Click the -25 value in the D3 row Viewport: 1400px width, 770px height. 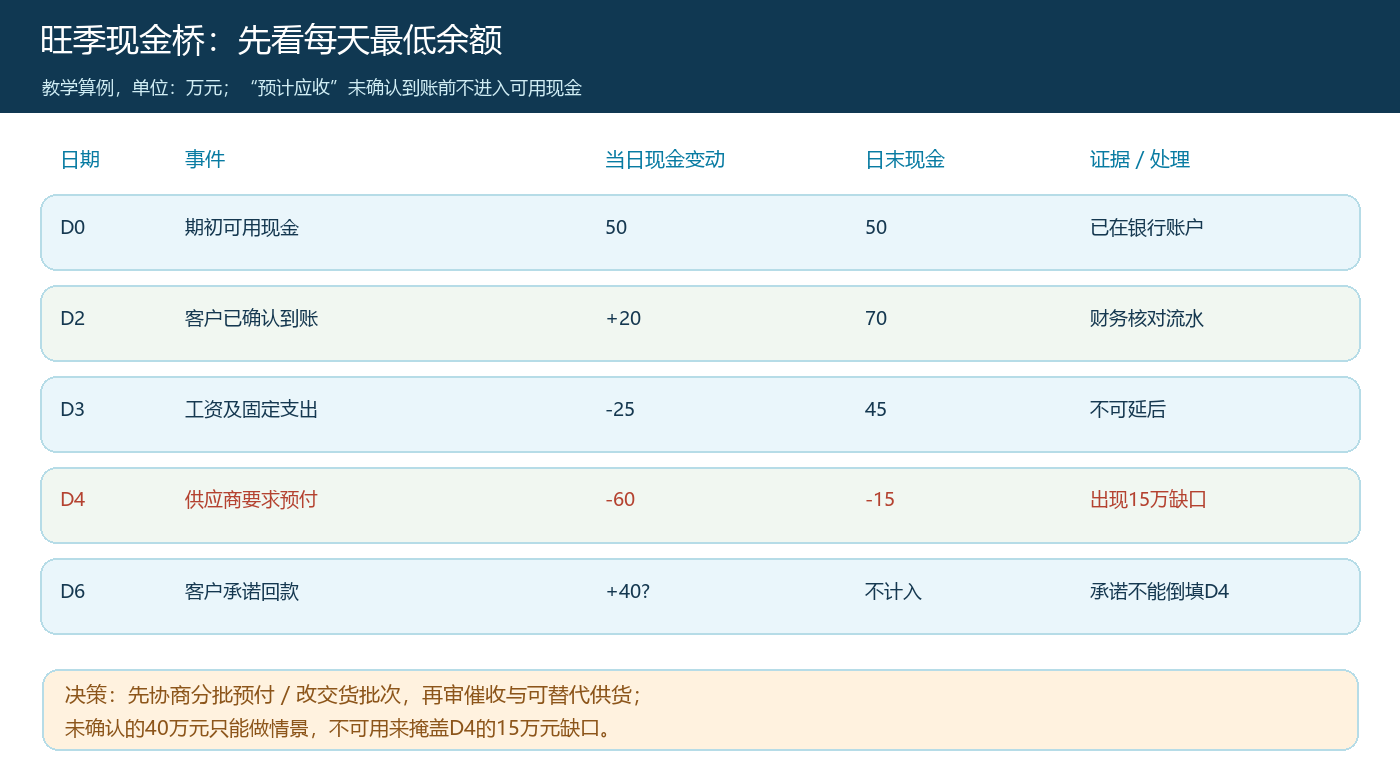[x=620, y=409]
